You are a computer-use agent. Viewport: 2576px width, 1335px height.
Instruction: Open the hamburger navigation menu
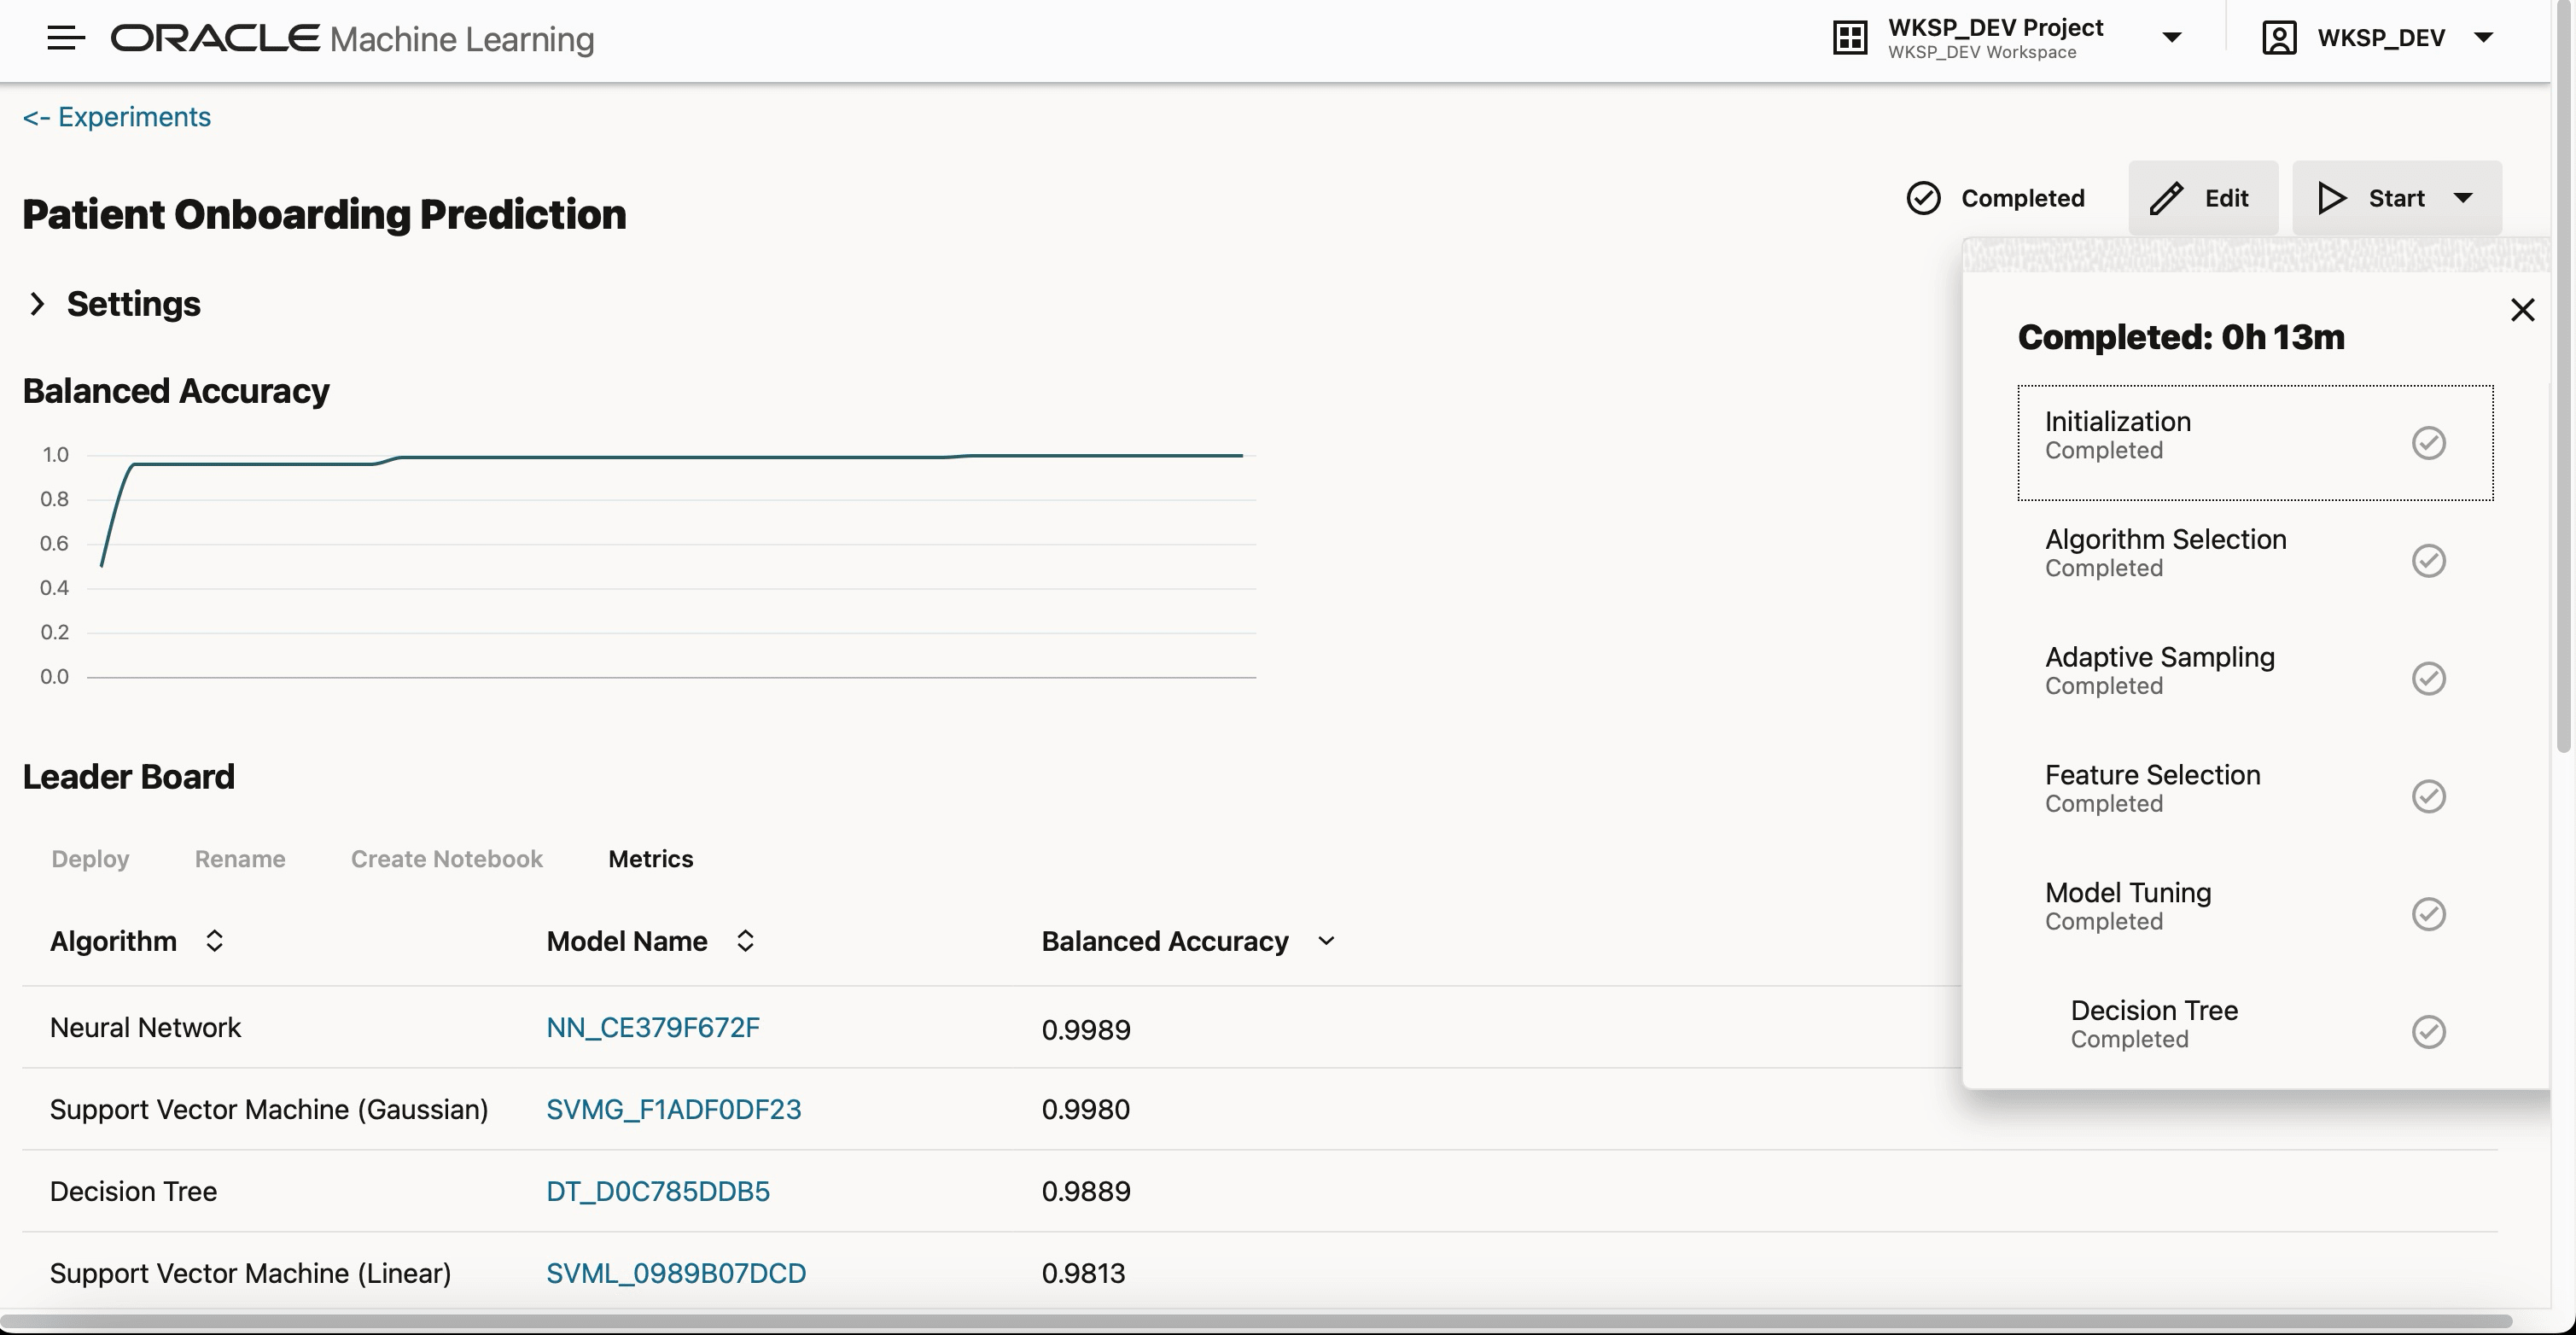point(66,38)
